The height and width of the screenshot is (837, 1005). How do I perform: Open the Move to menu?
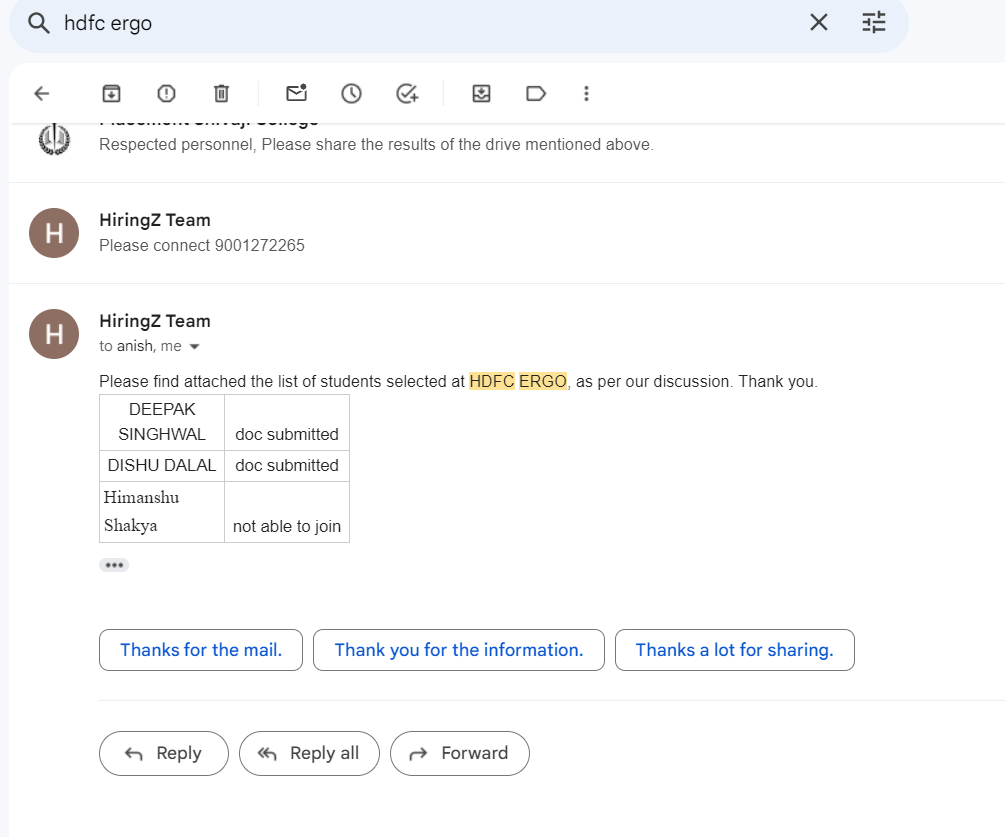pyautogui.click(x=481, y=94)
